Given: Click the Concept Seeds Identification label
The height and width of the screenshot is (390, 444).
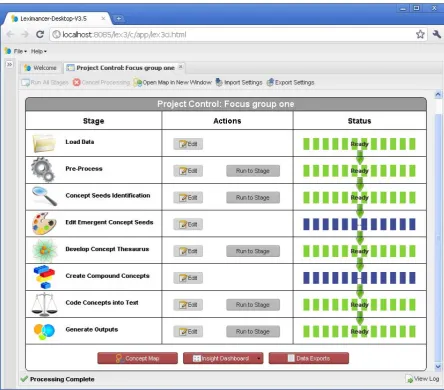Looking at the screenshot, I should pyautogui.click(x=108, y=195).
